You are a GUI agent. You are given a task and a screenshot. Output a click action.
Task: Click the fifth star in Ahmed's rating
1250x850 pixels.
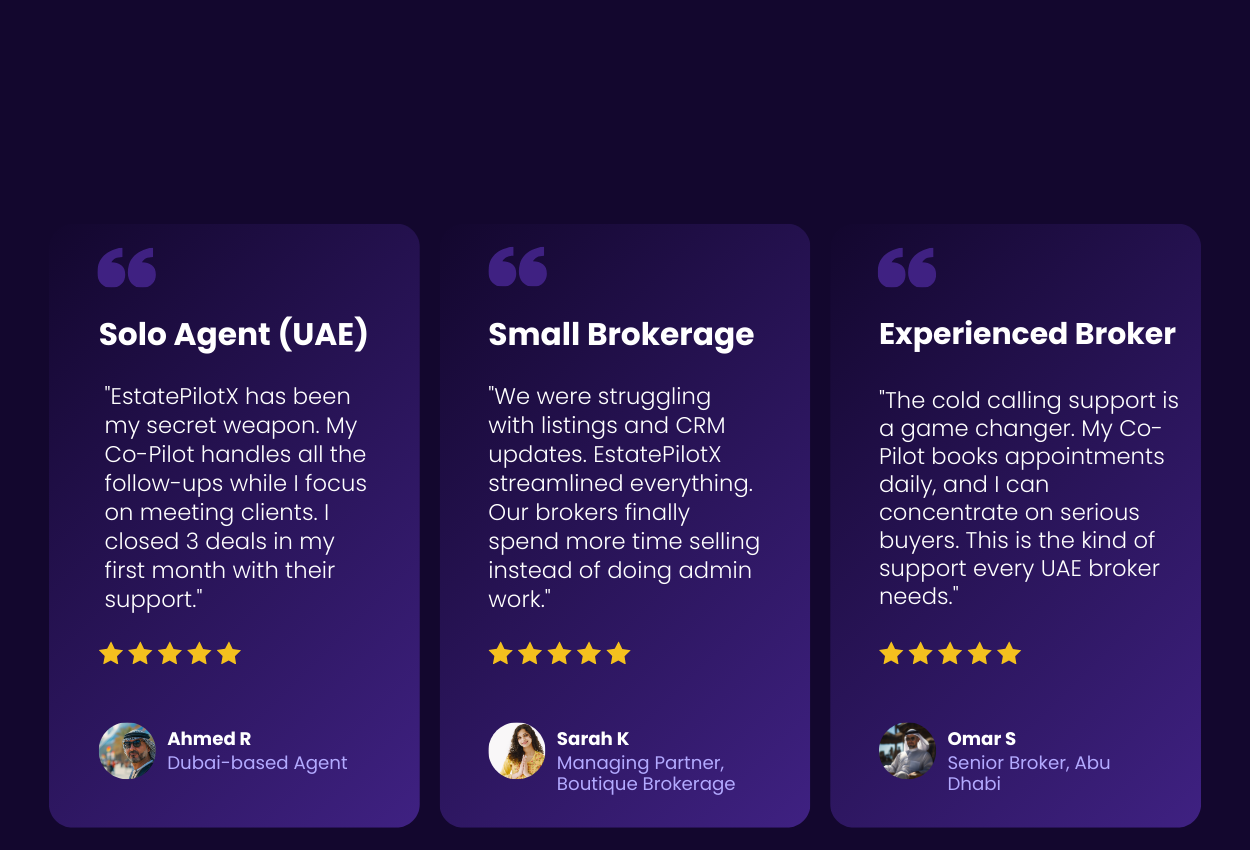click(229, 654)
